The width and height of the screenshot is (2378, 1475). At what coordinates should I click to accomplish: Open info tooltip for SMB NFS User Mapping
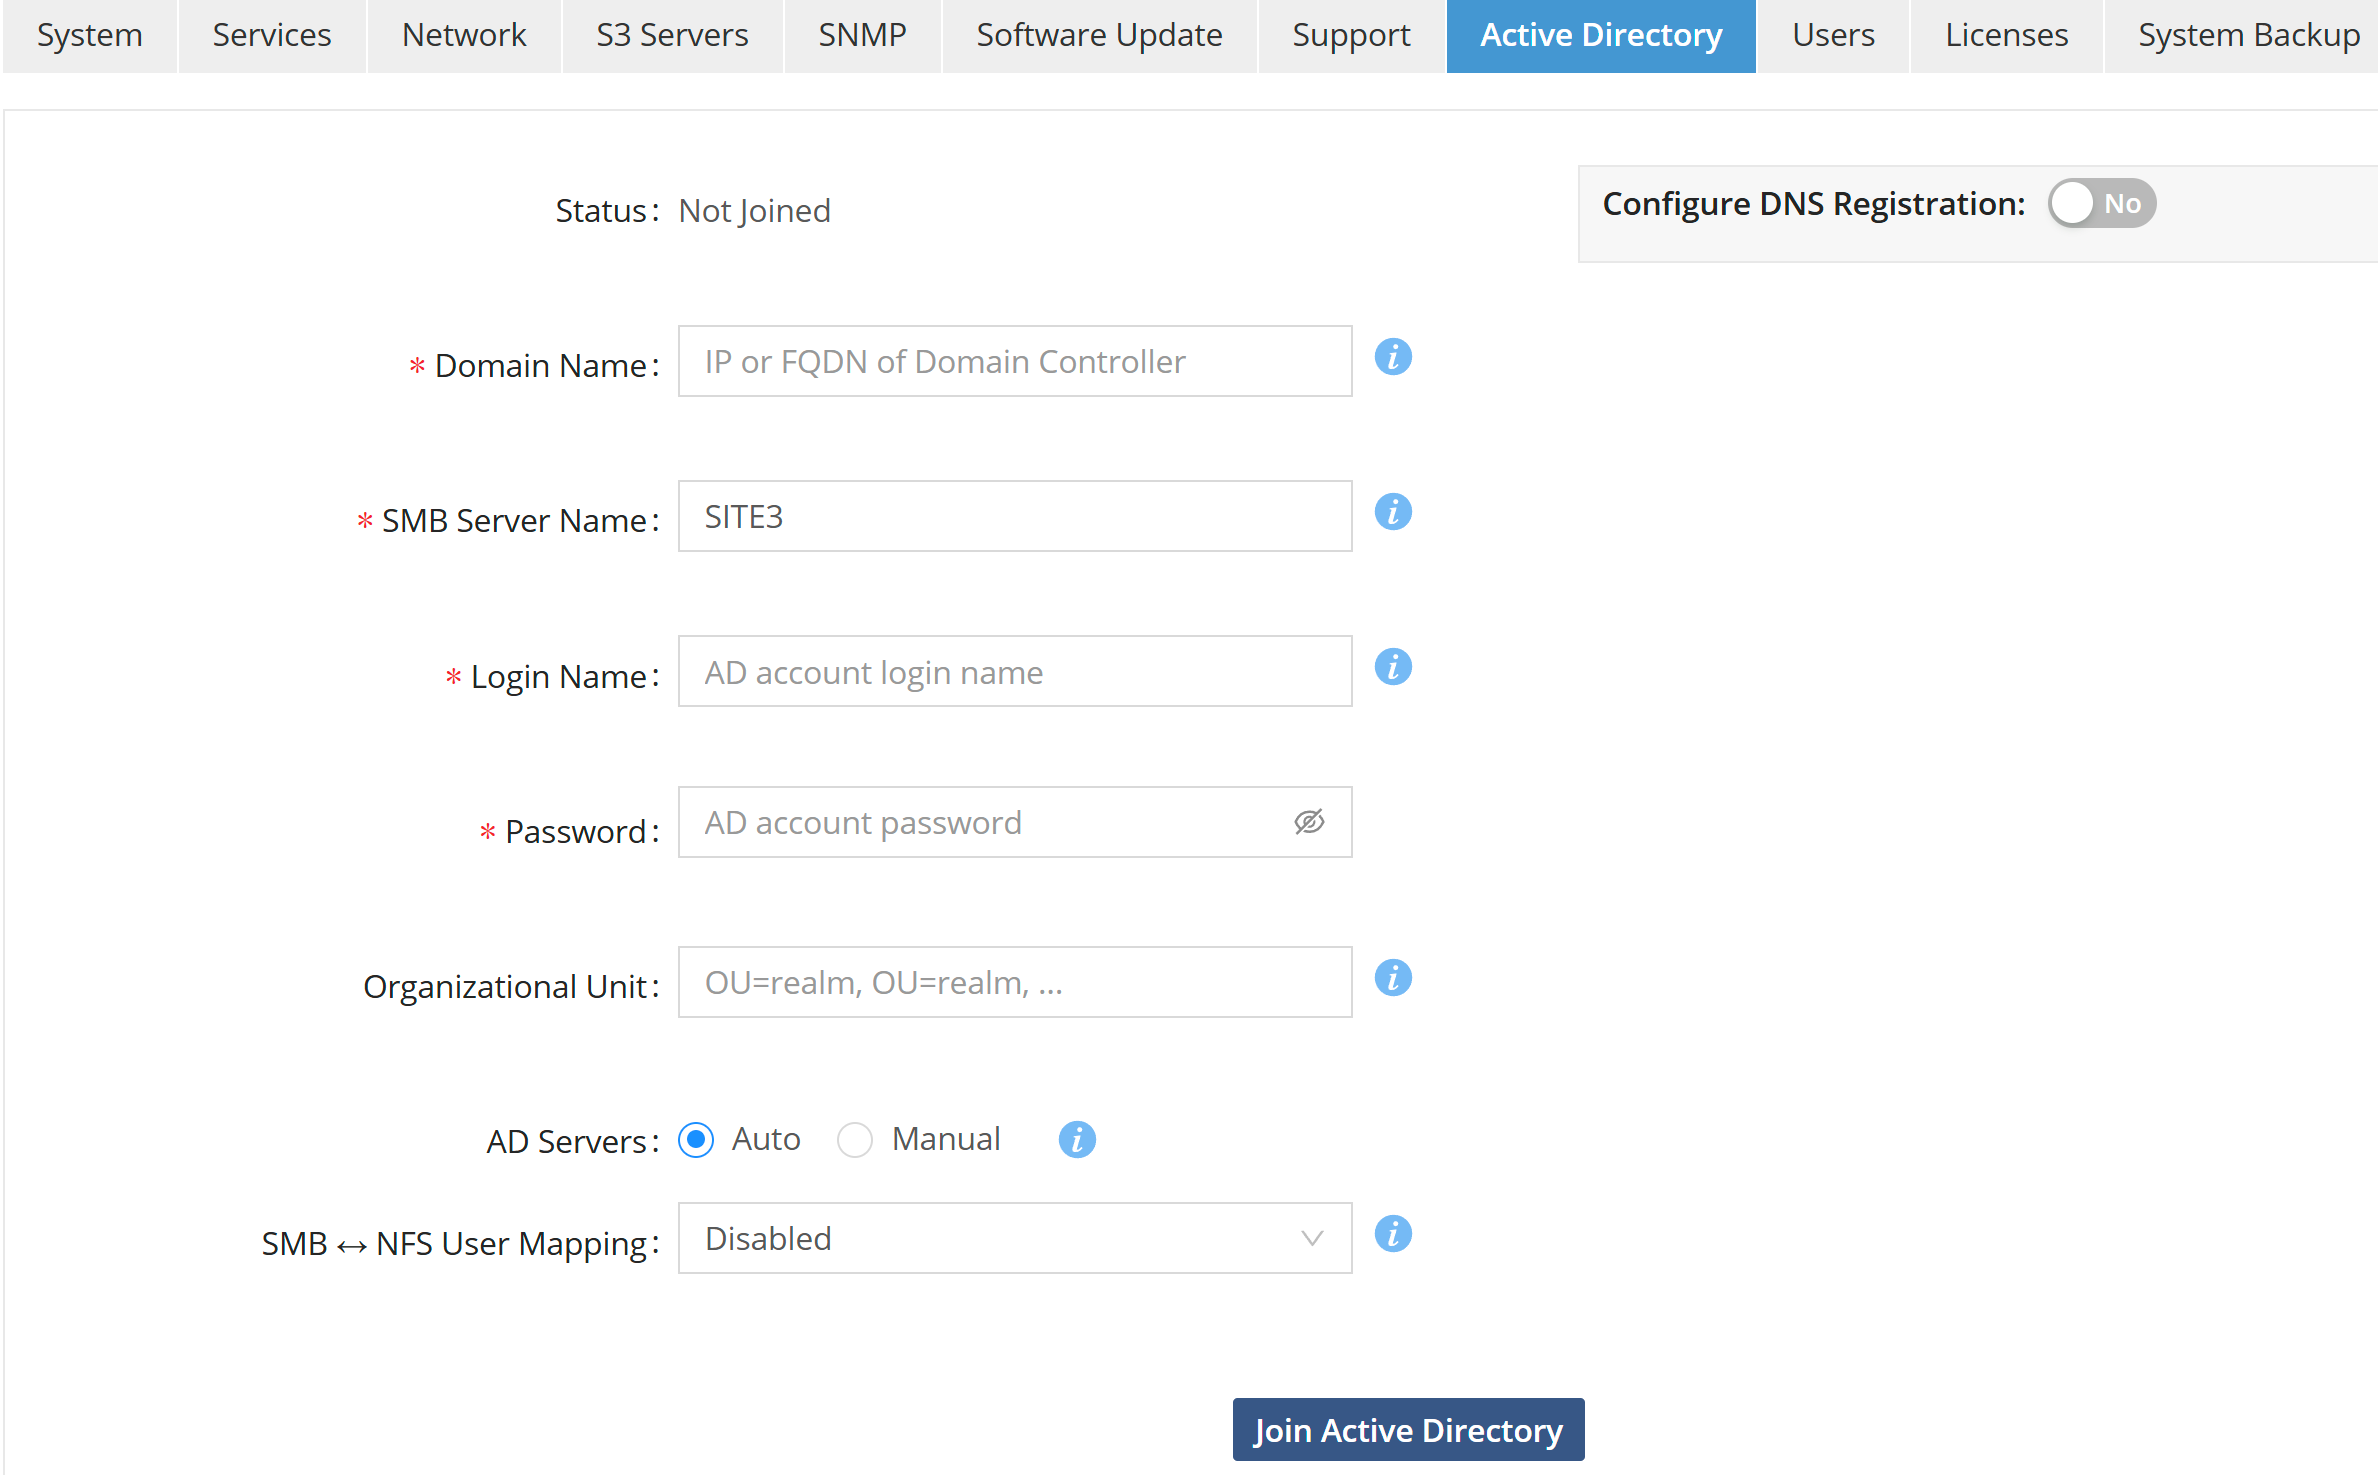1392,1234
